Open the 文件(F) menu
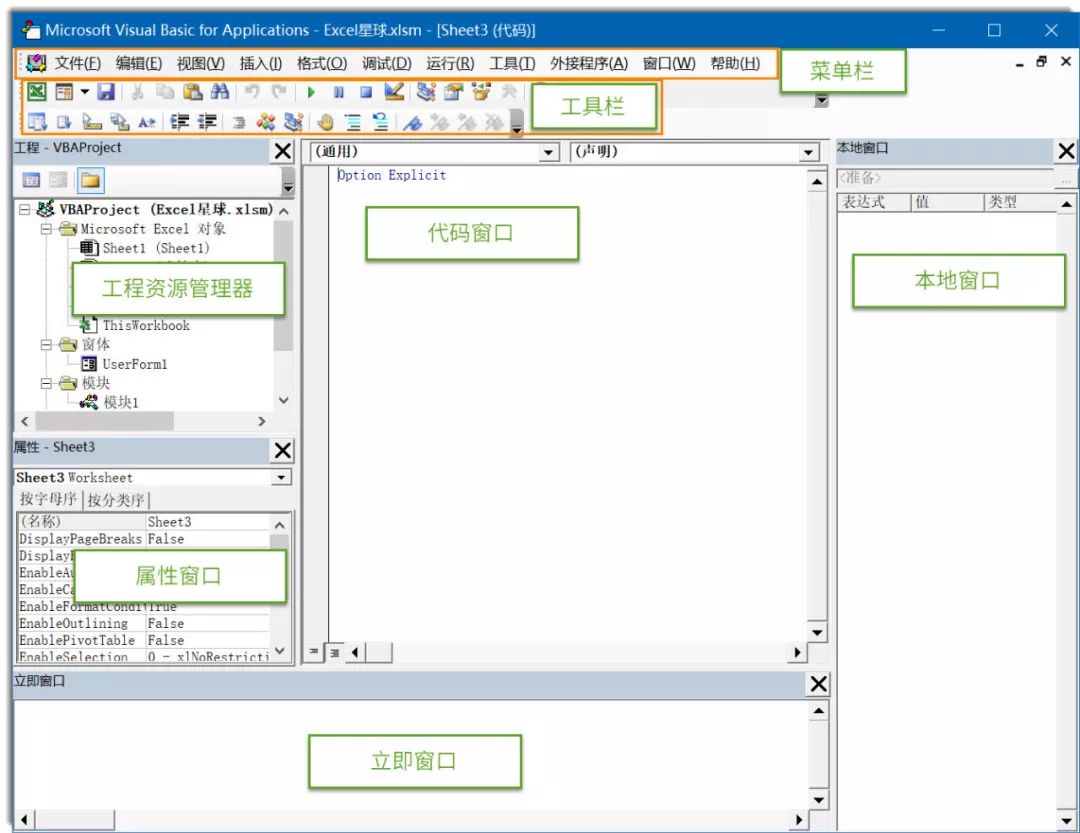Viewport: 1080px width, 833px height. (x=77, y=63)
